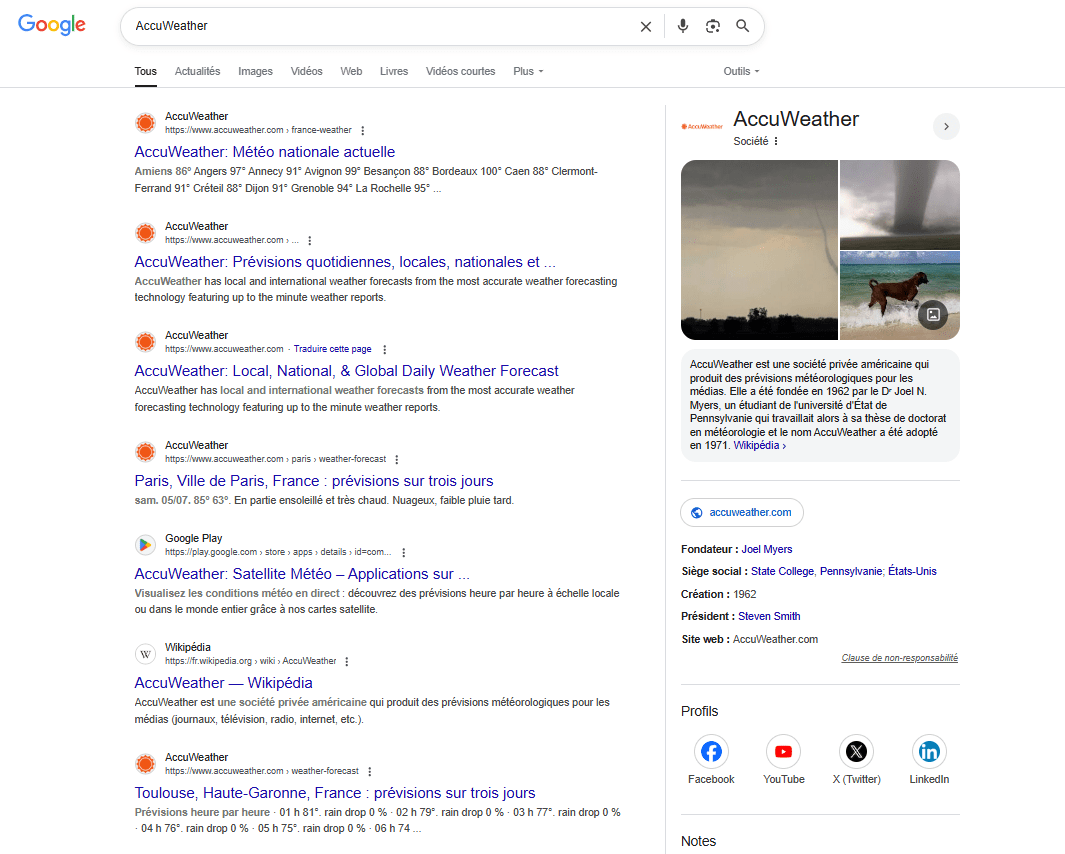Click the Notes section heading
This screenshot has width=1065, height=854.
[698, 841]
